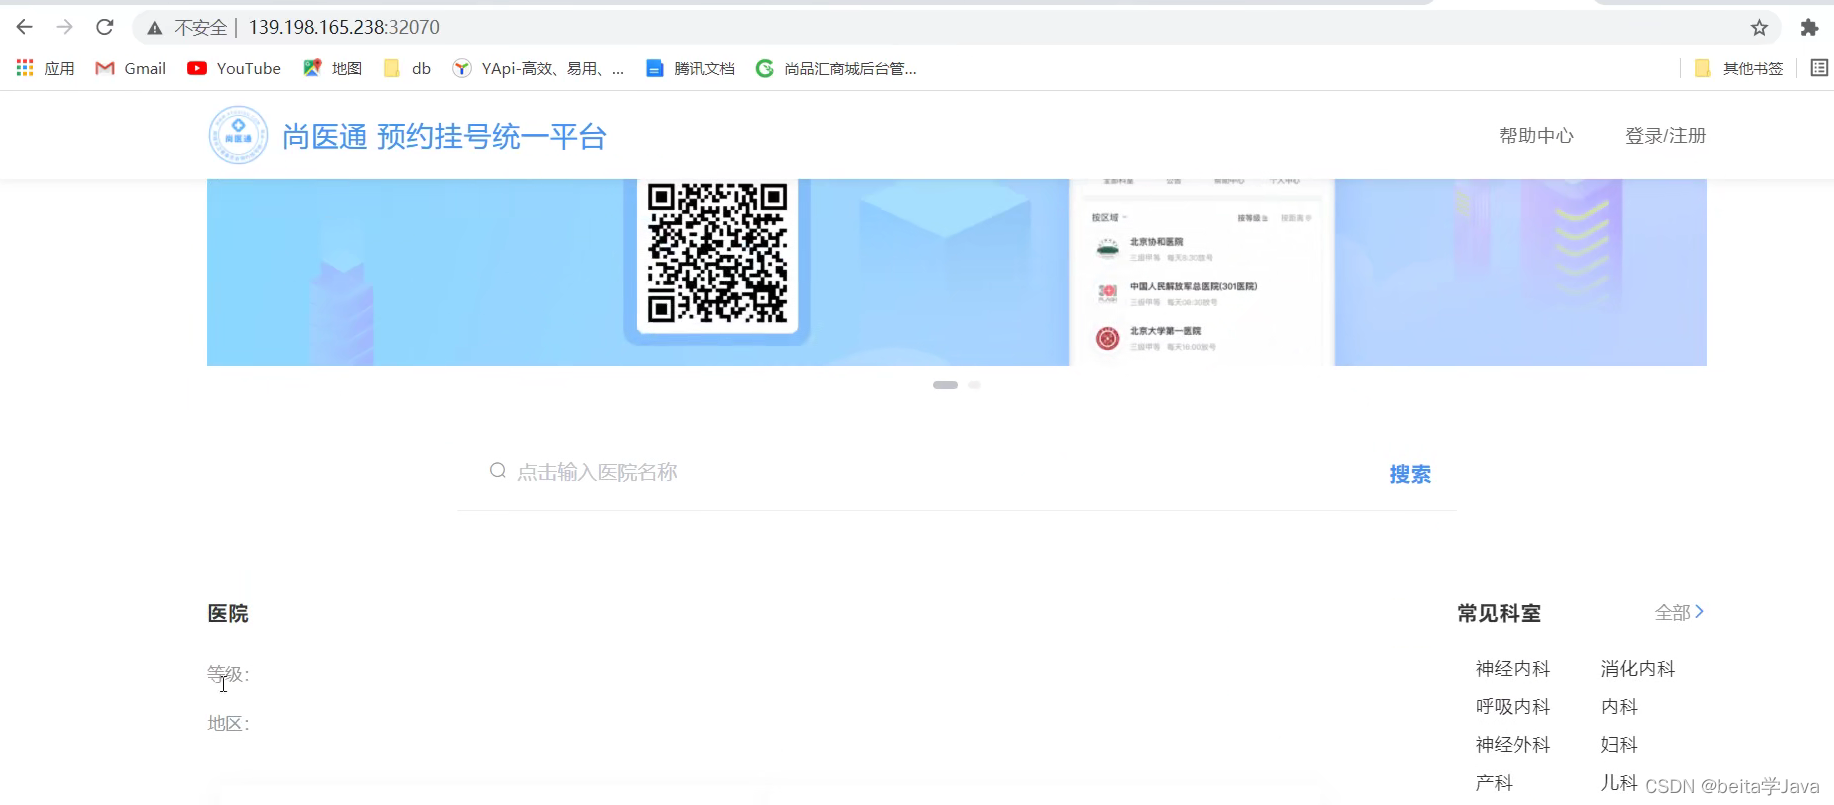1834x805 pixels.
Task: Select the 神经内科 department
Action: pos(1512,668)
